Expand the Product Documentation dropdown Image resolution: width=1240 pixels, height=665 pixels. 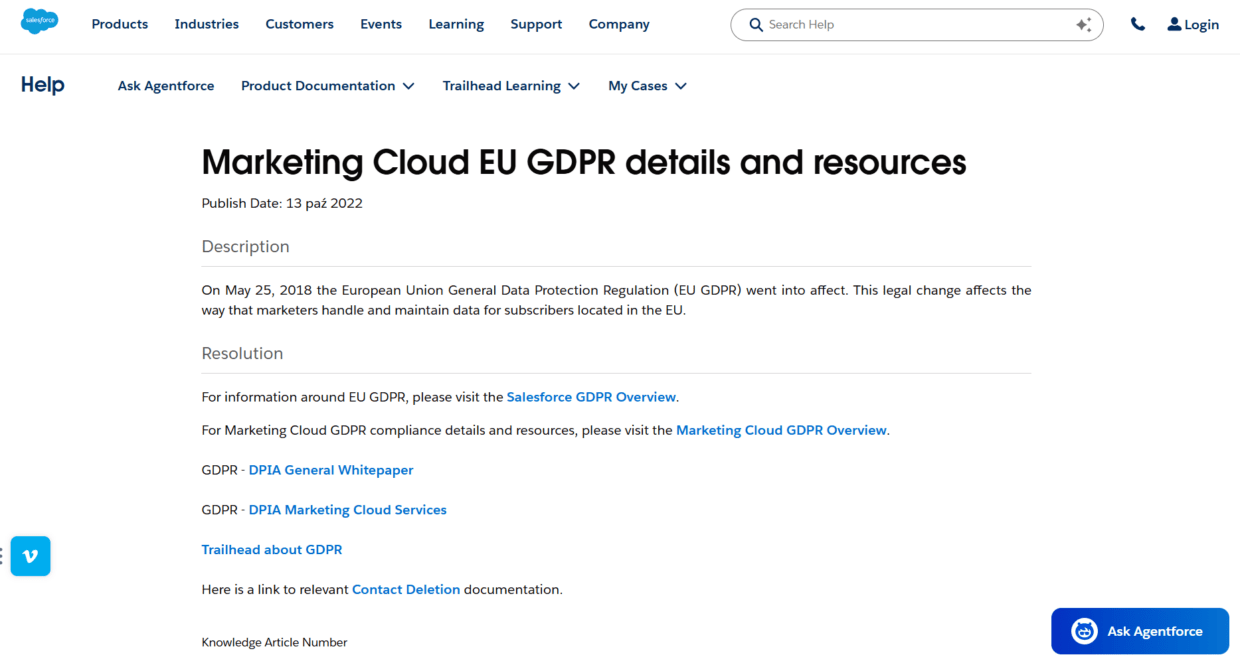[x=328, y=86]
